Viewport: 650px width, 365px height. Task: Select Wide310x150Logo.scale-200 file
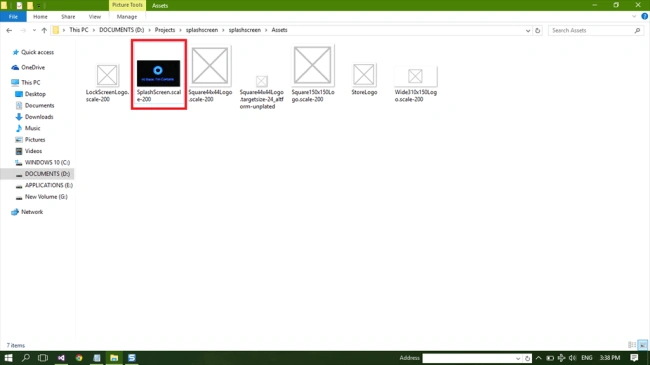(415, 84)
